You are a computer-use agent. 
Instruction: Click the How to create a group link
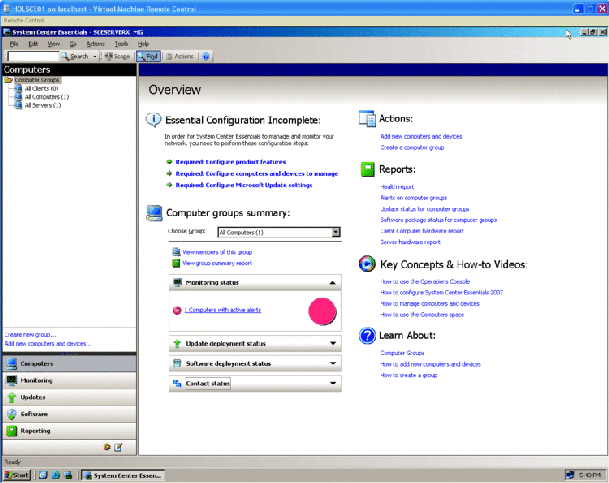click(x=409, y=375)
